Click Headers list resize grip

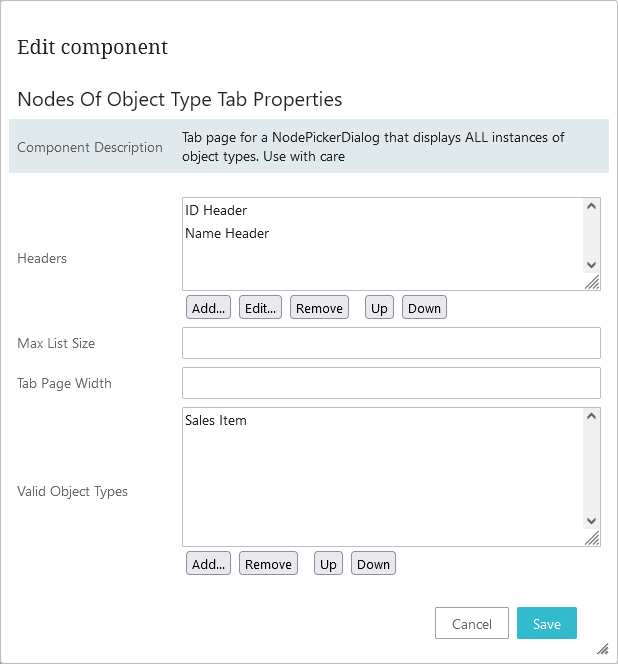592,283
